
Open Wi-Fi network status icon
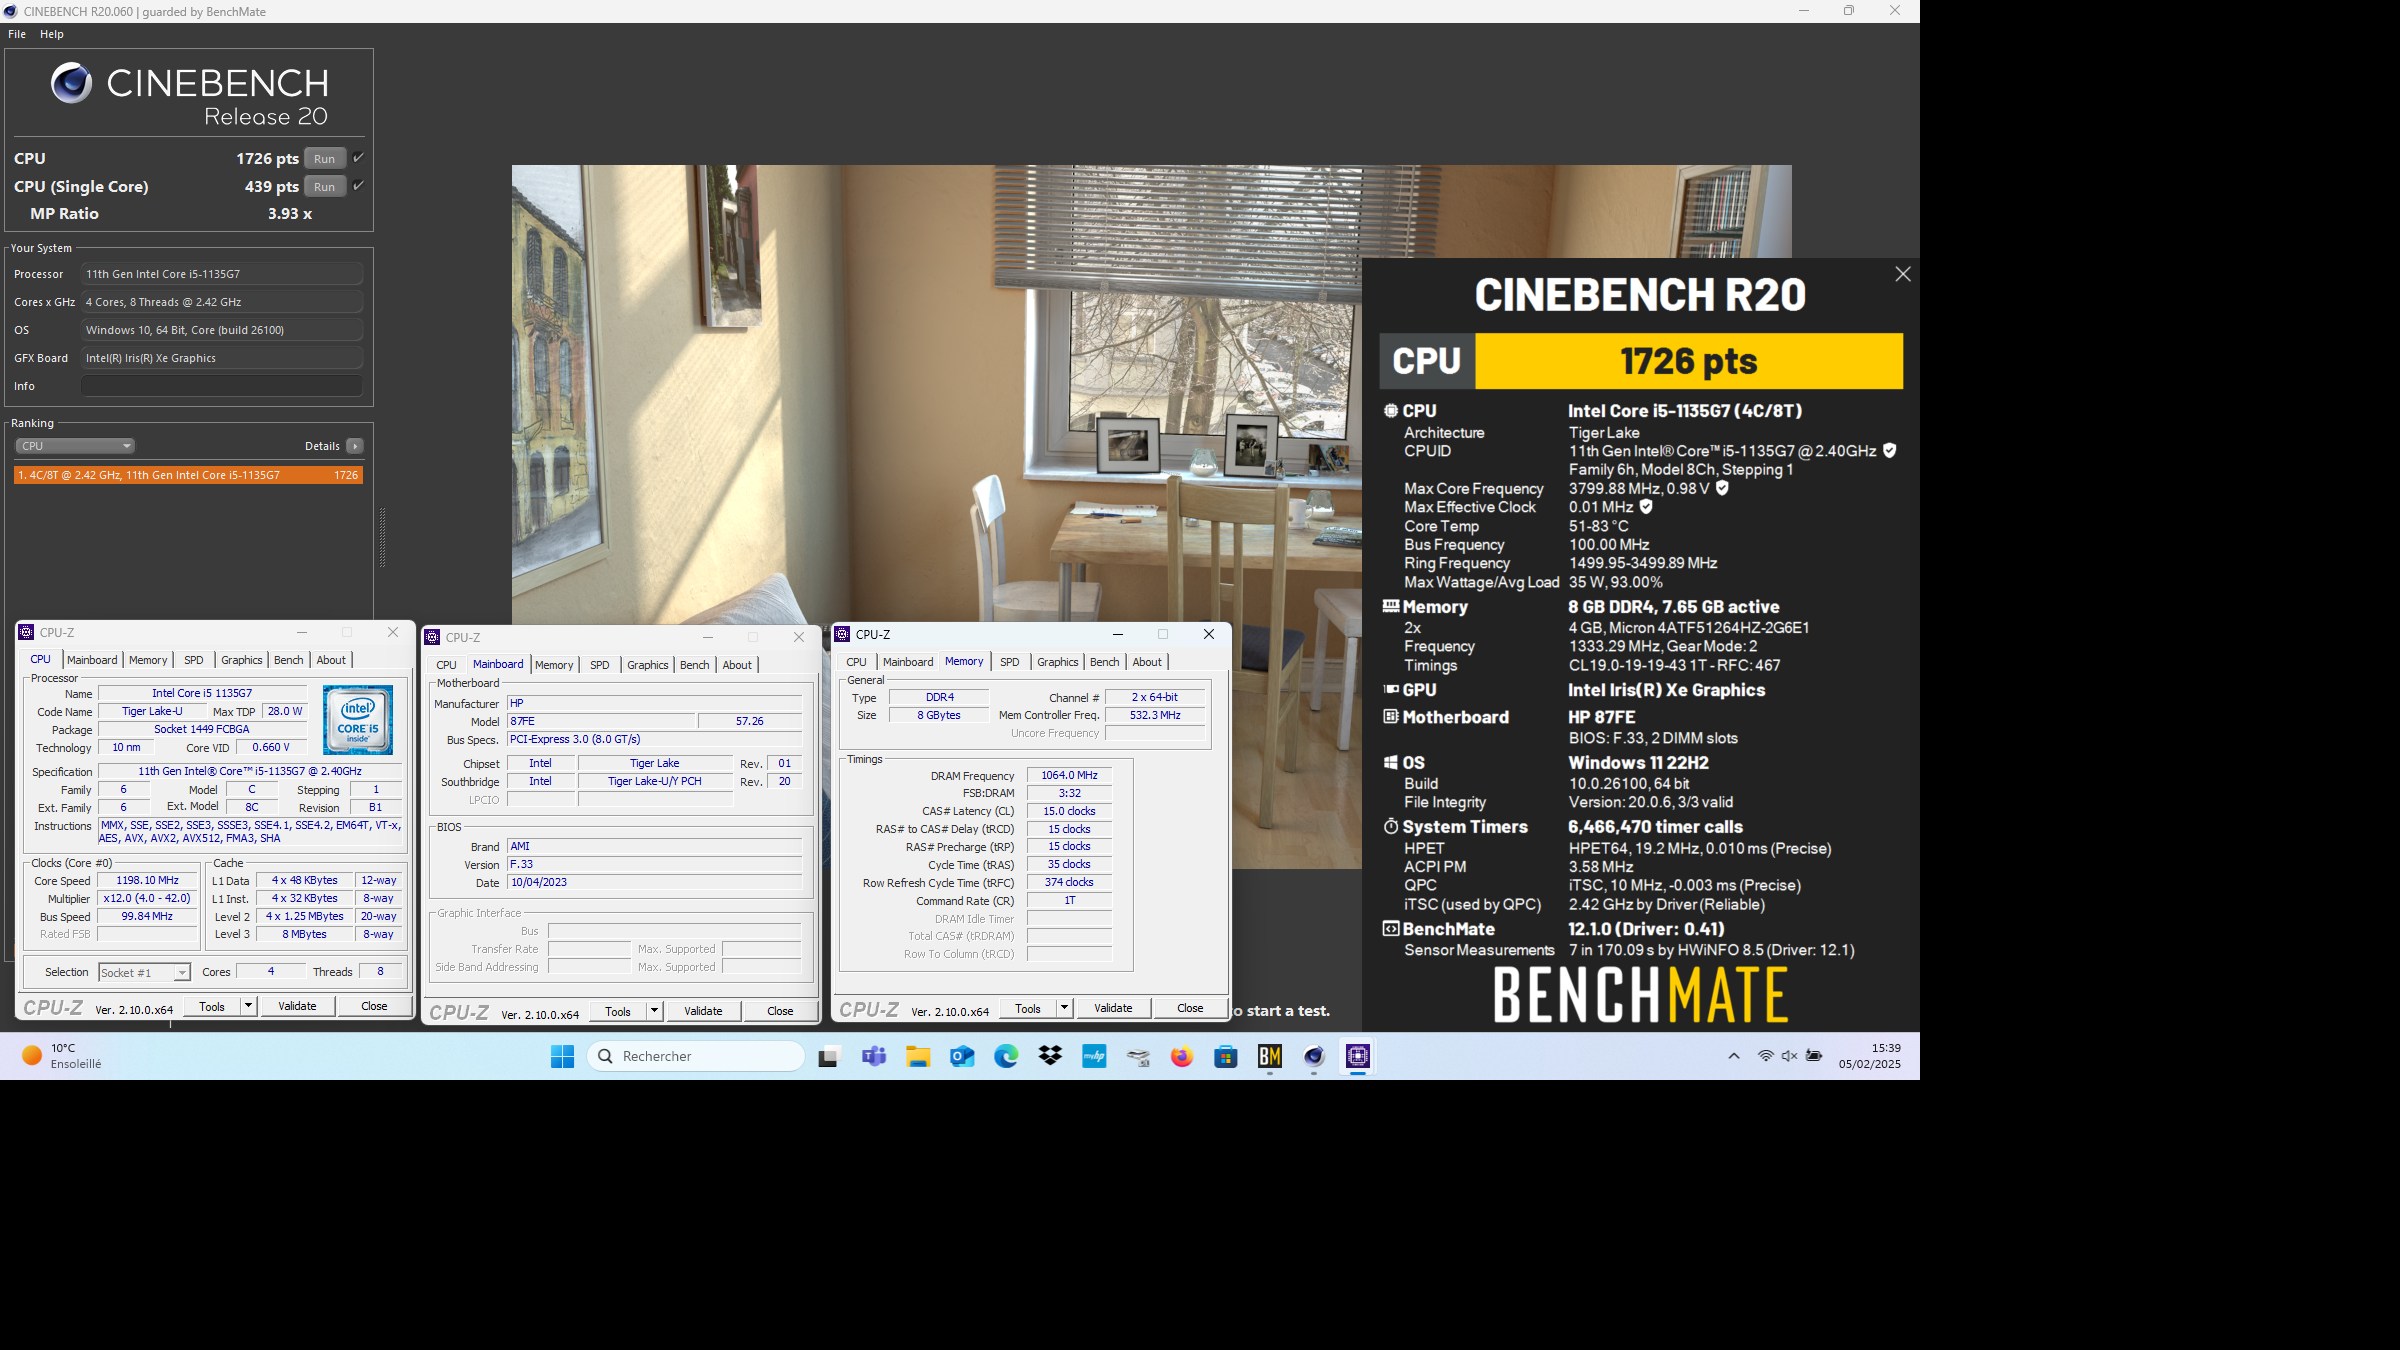point(1766,1056)
